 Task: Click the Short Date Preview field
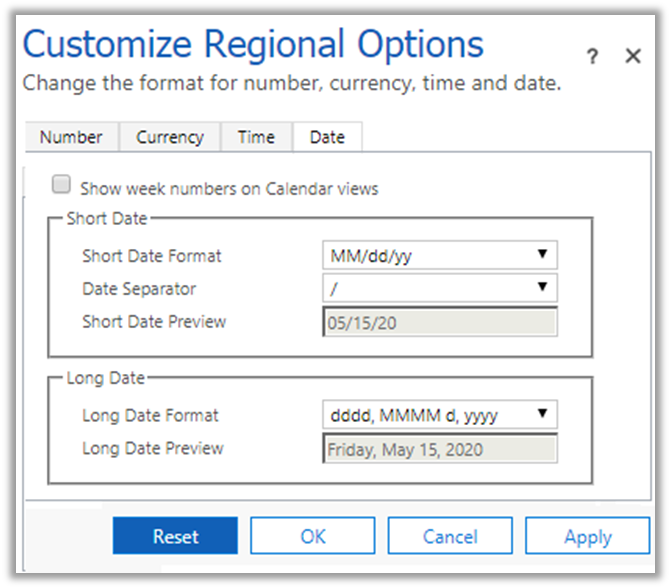pyautogui.click(x=440, y=322)
